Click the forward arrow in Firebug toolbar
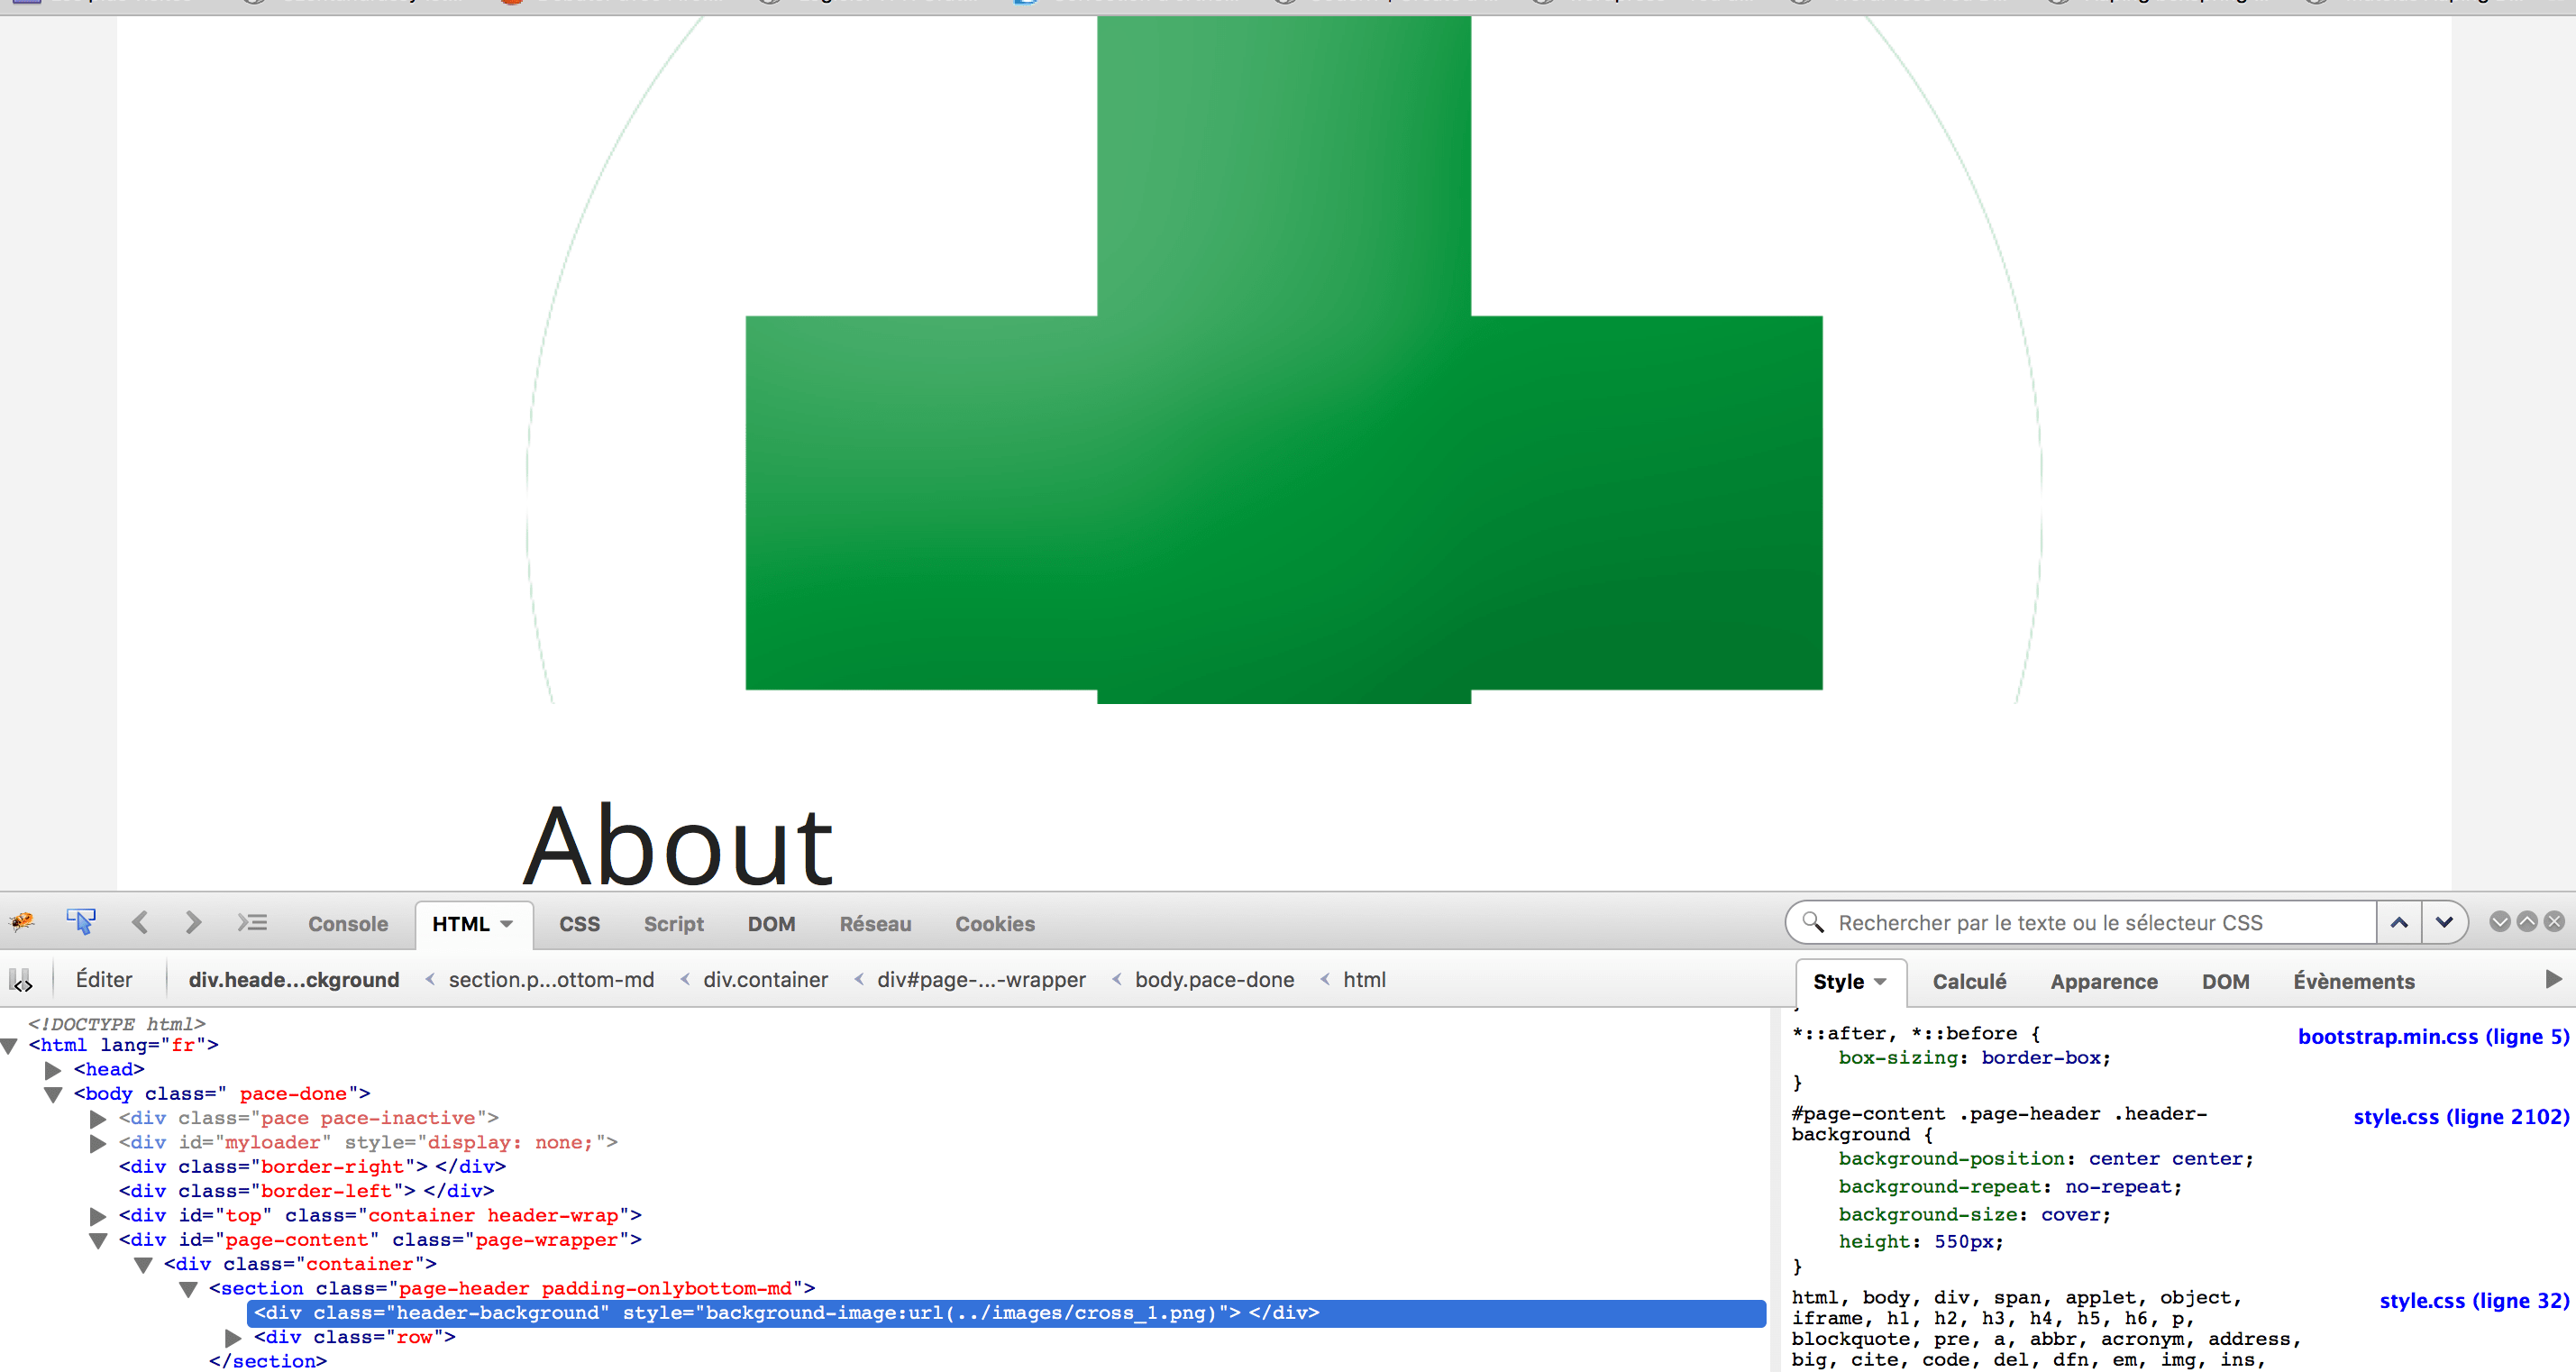This screenshot has height=1372, width=2576. (x=193, y=922)
